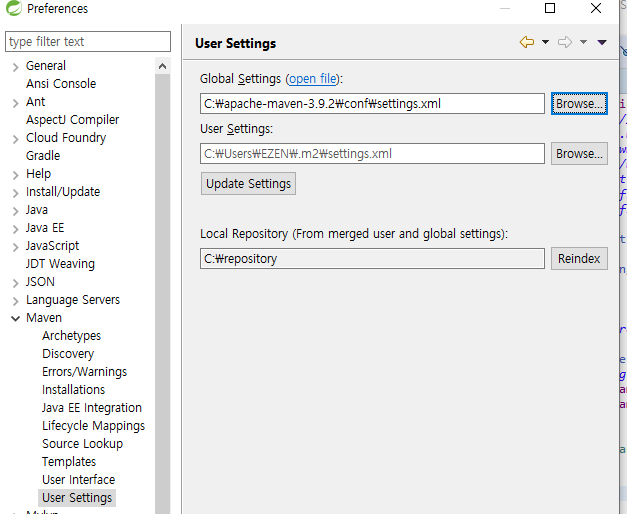Expand the Language Servers node
The width and height of the screenshot is (627, 514).
point(16,301)
